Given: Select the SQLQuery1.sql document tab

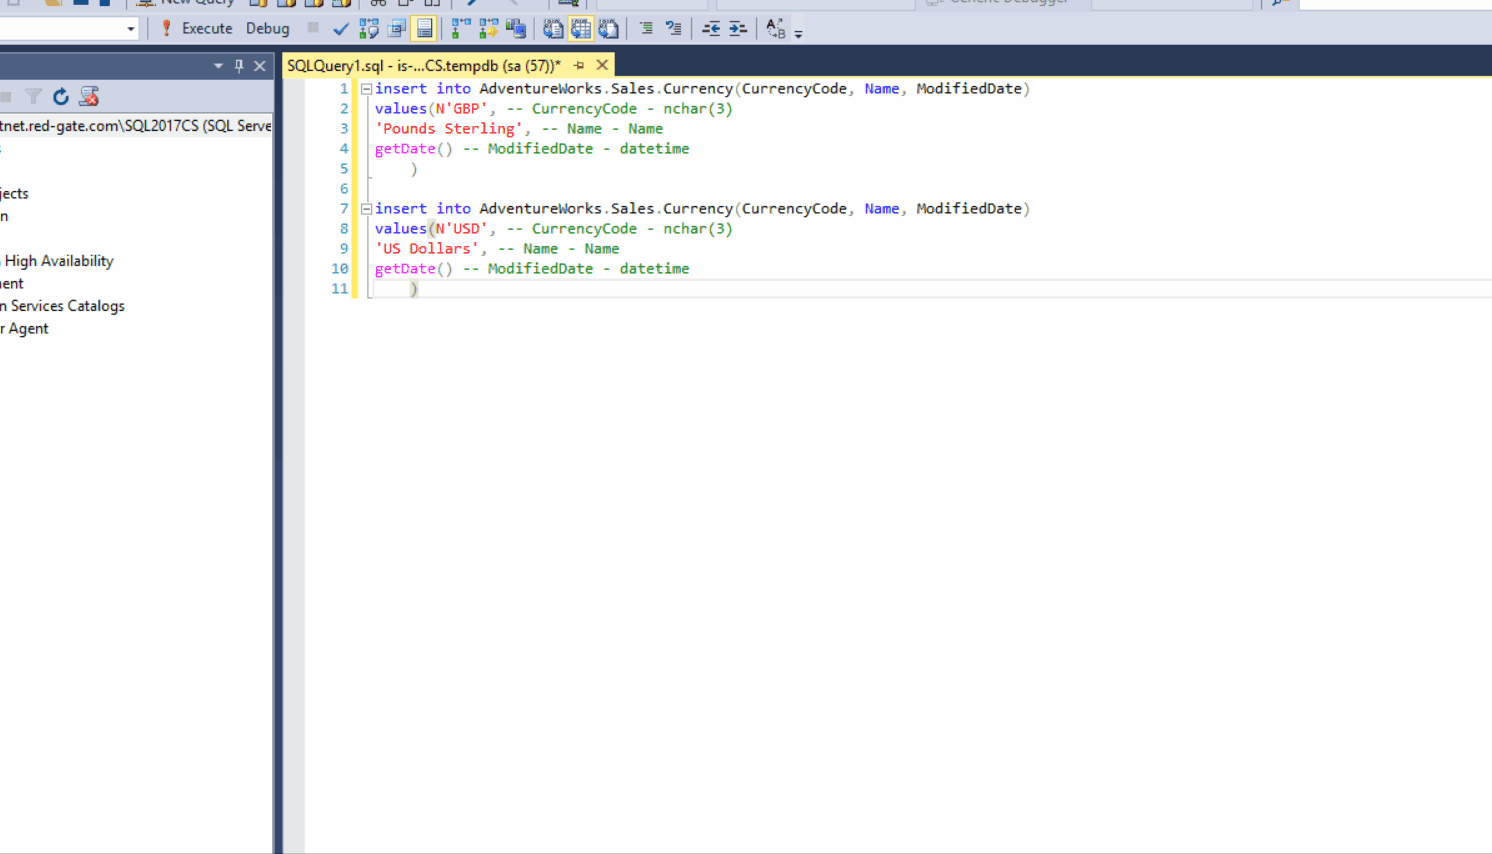Looking at the screenshot, I should [x=423, y=66].
